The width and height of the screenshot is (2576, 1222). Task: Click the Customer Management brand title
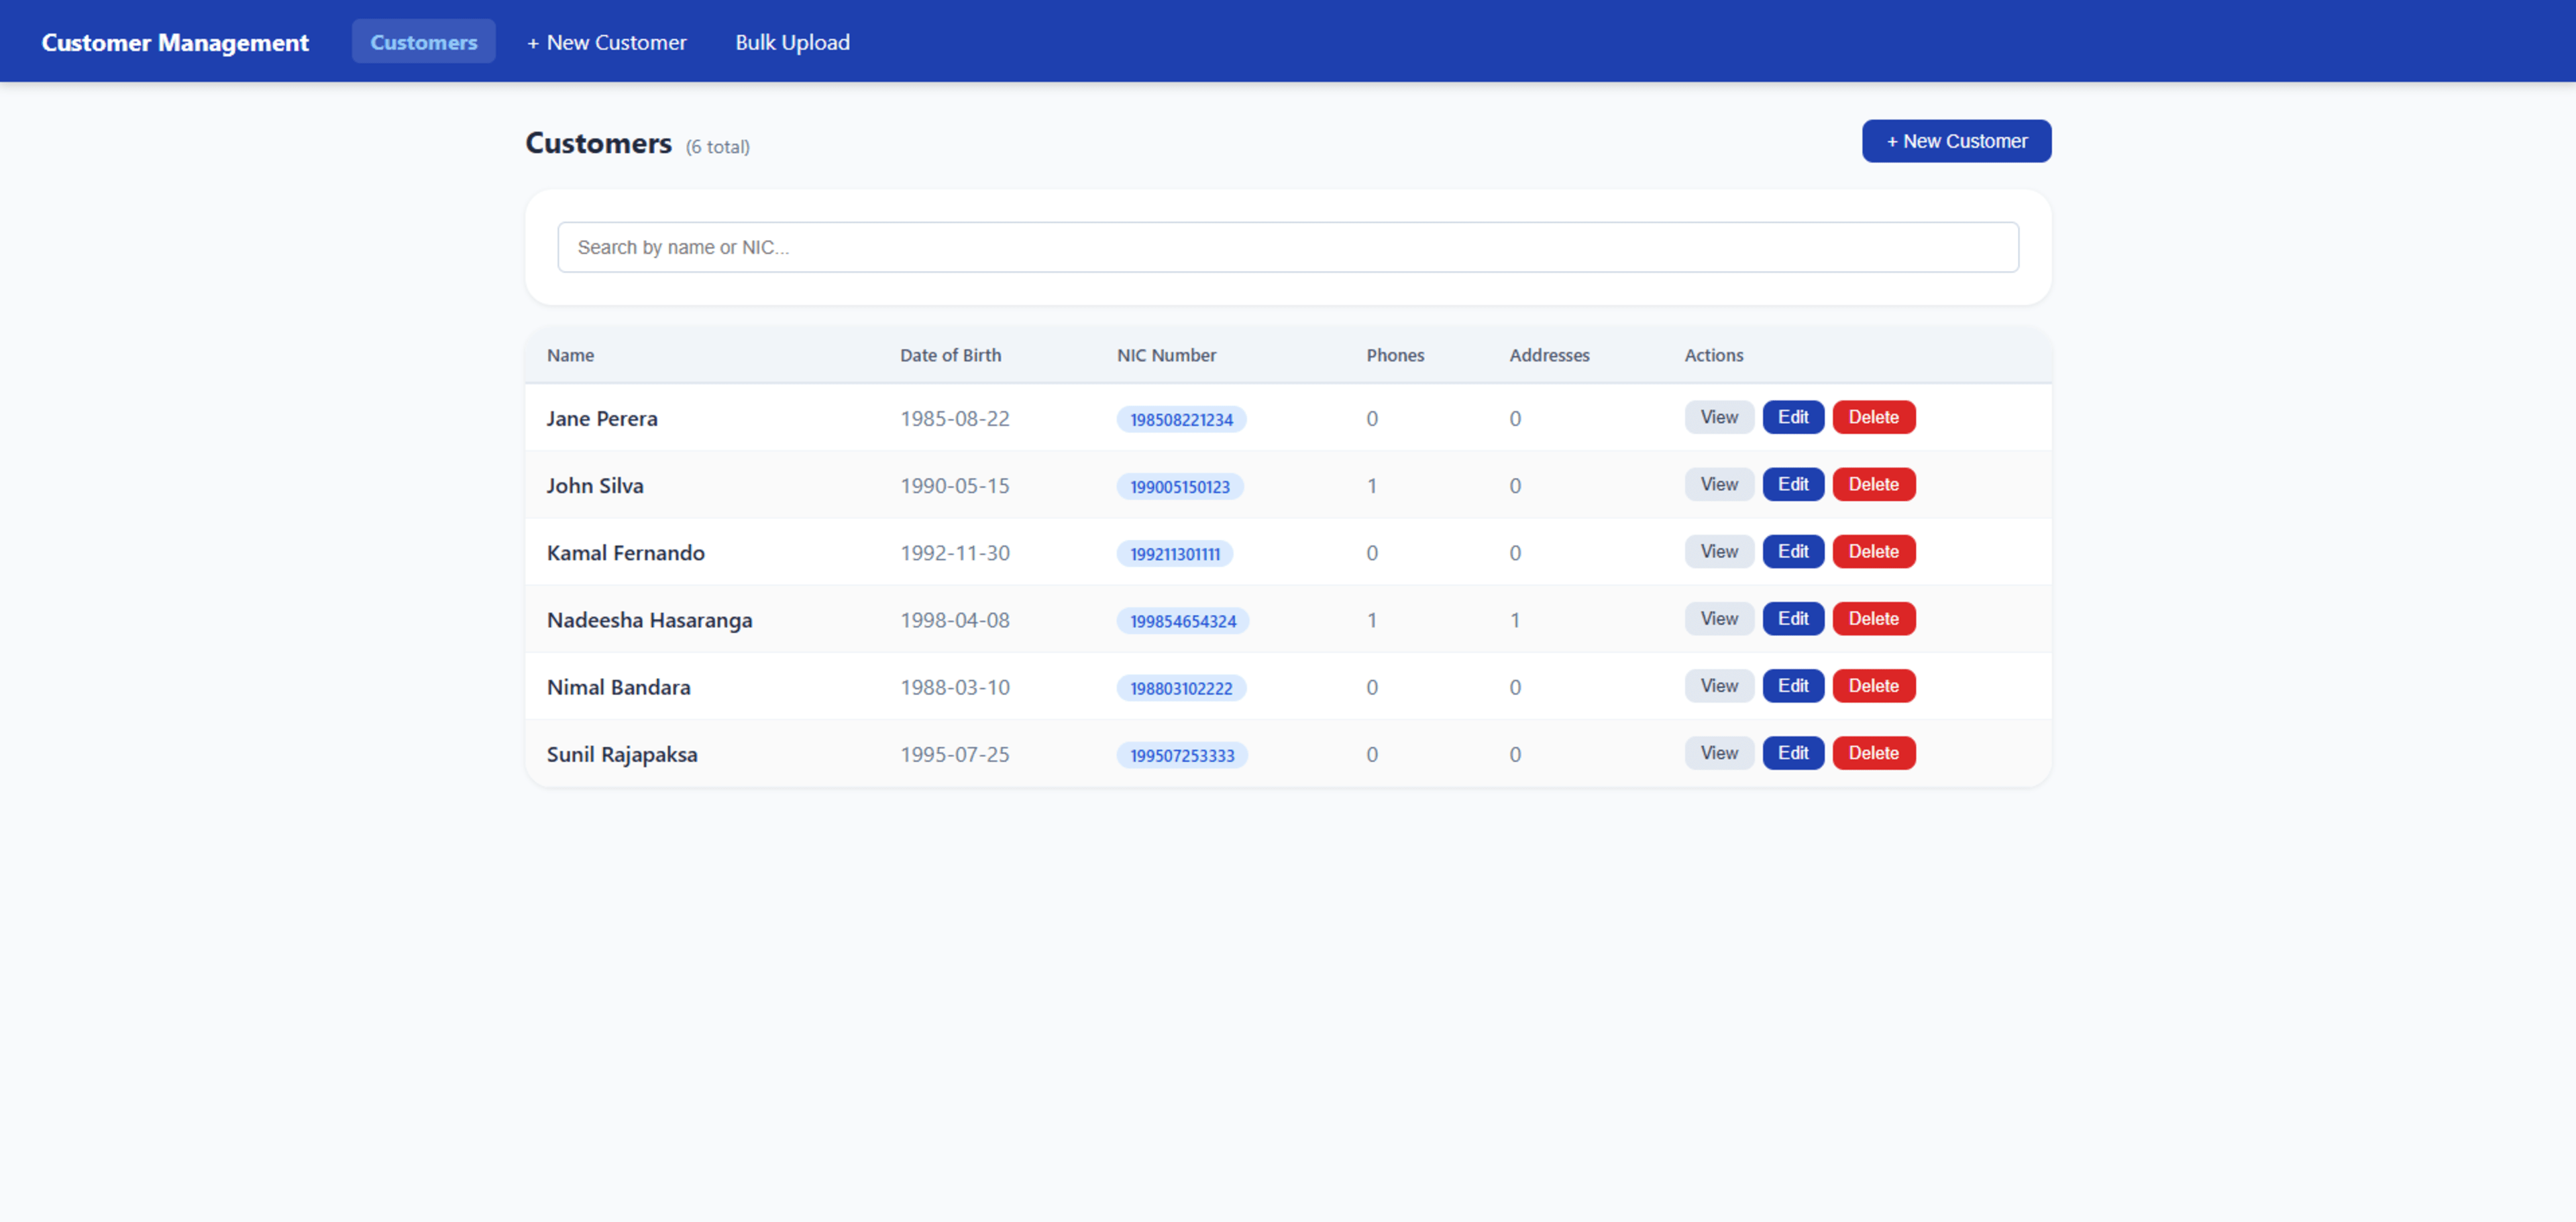175,42
